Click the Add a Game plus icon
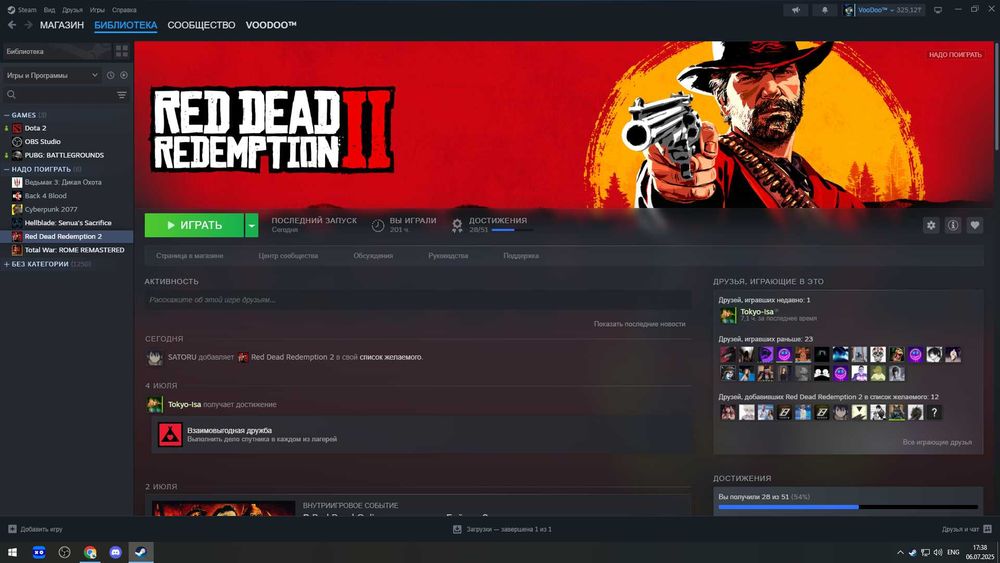1000x563 pixels. point(11,529)
